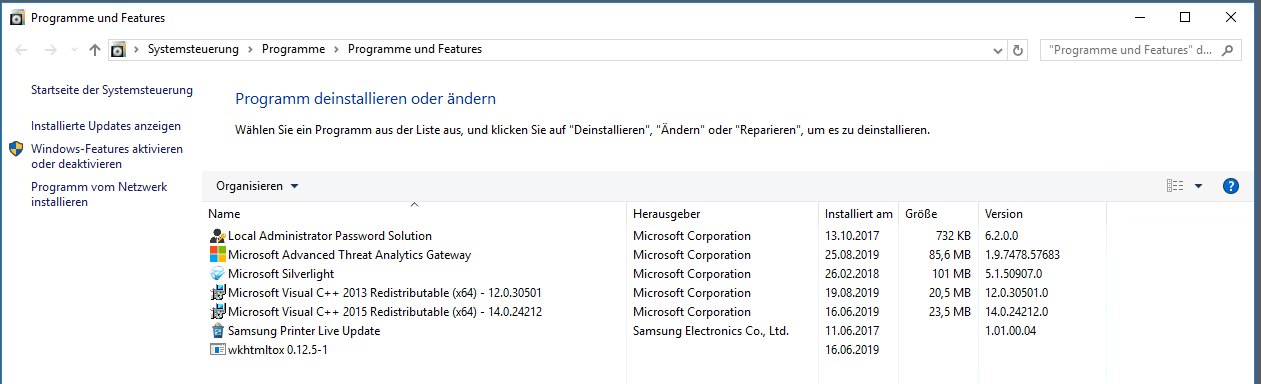Click install date 13.10.2017
Screen dimensions: 1261x384
click(851, 236)
